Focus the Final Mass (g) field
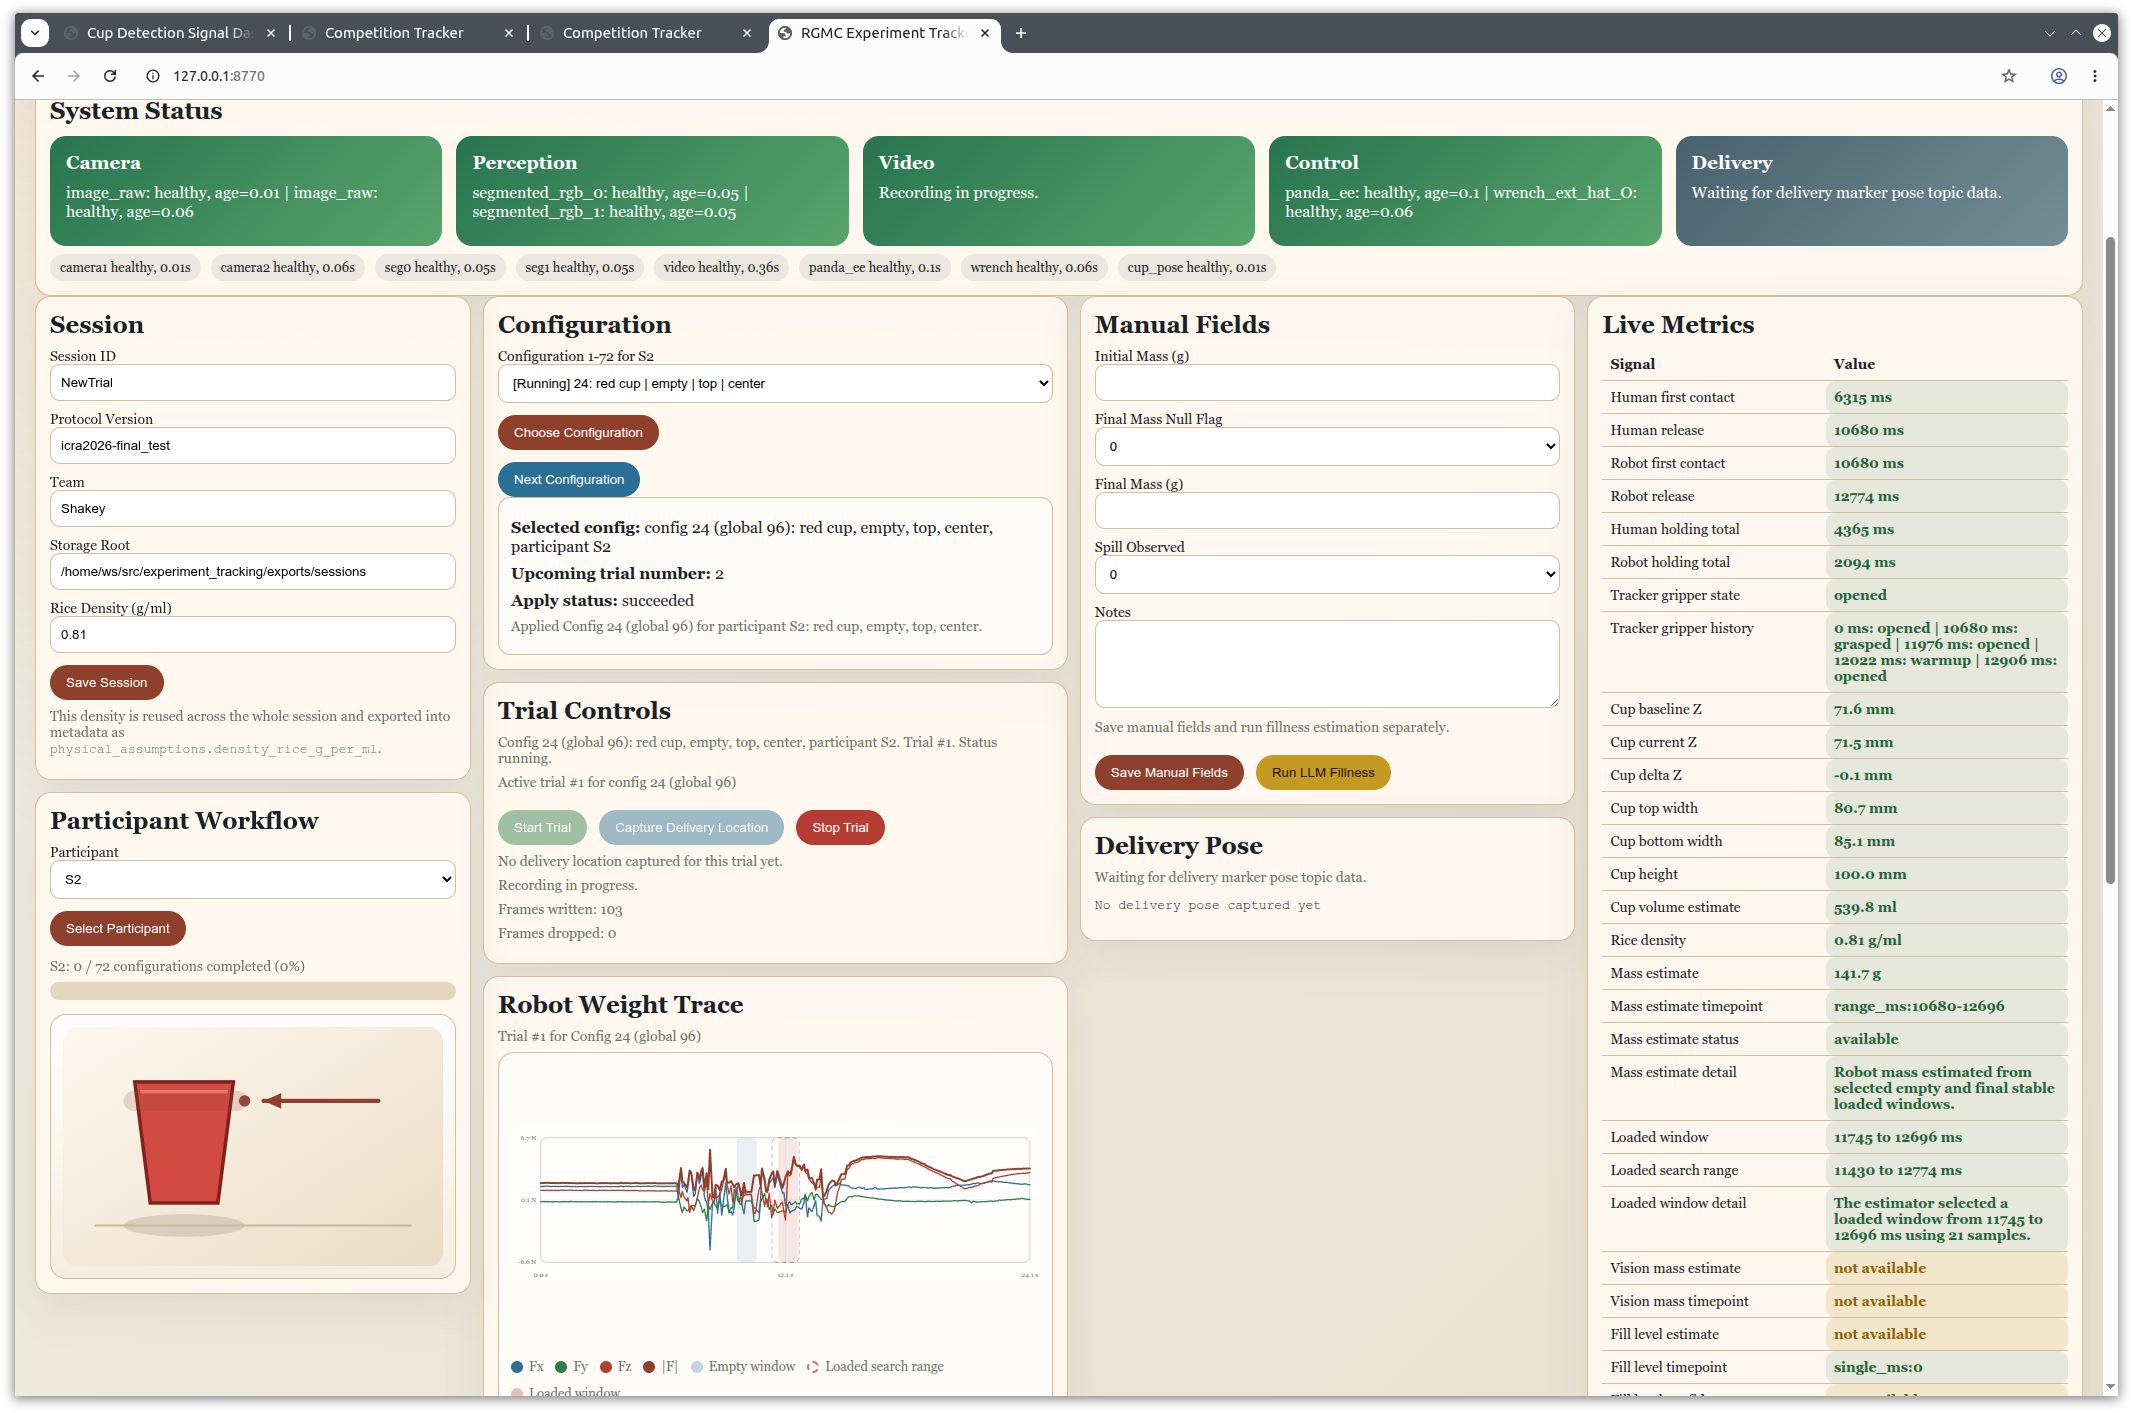2133x1413 pixels. [x=1327, y=511]
